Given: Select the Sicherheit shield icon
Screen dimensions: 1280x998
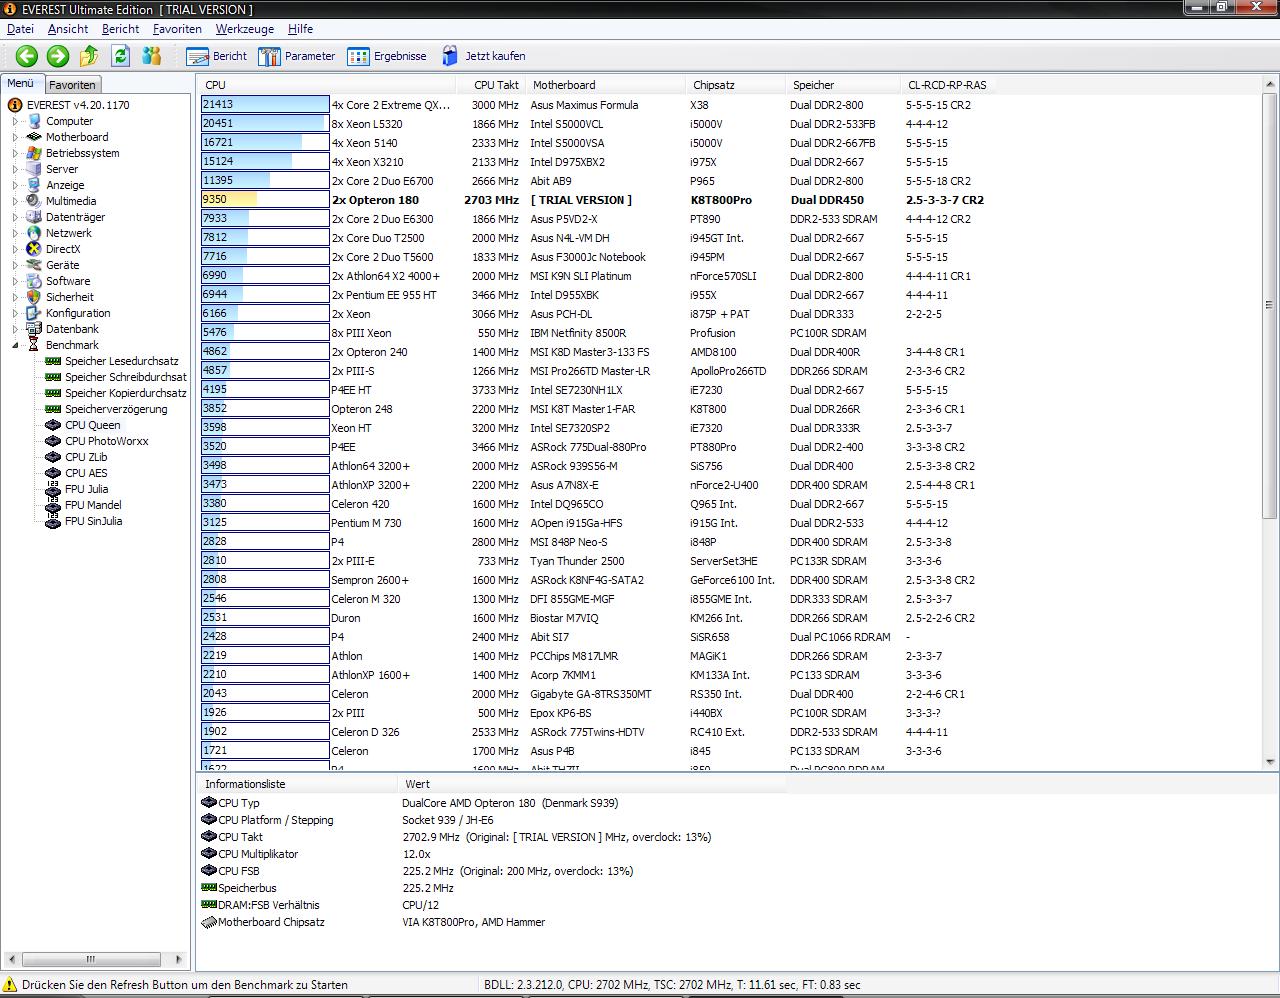Looking at the screenshot, I should pos(35,297).
